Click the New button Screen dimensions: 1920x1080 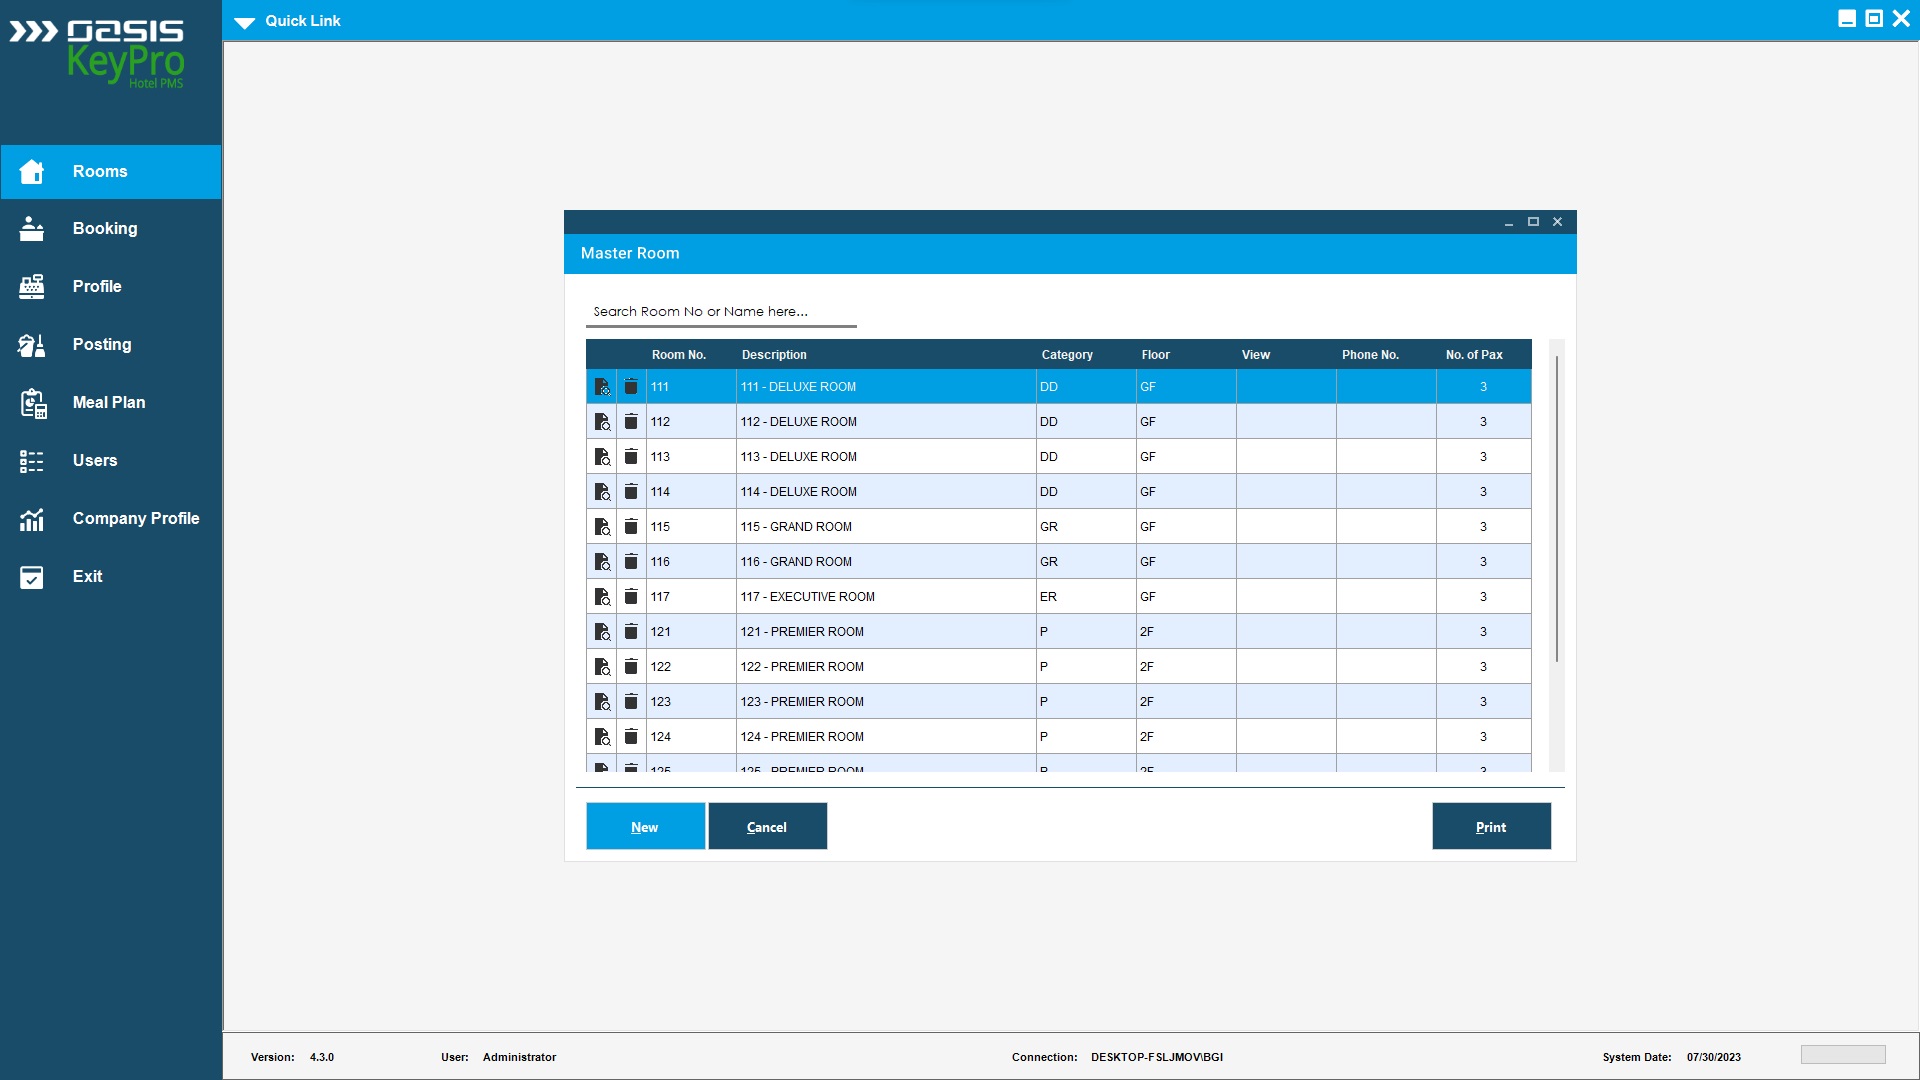[645, 827]
